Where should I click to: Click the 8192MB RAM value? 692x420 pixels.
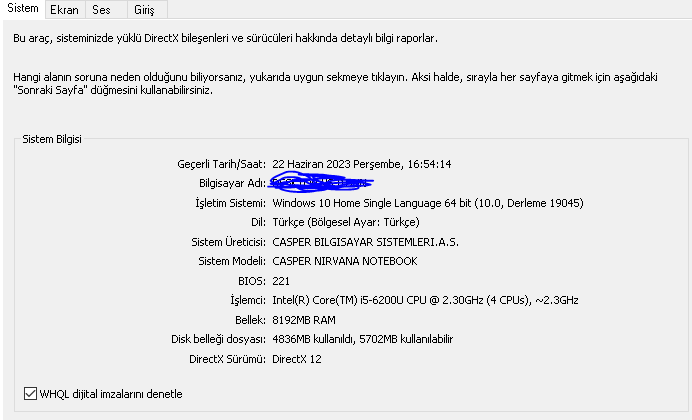click(304, 320)
